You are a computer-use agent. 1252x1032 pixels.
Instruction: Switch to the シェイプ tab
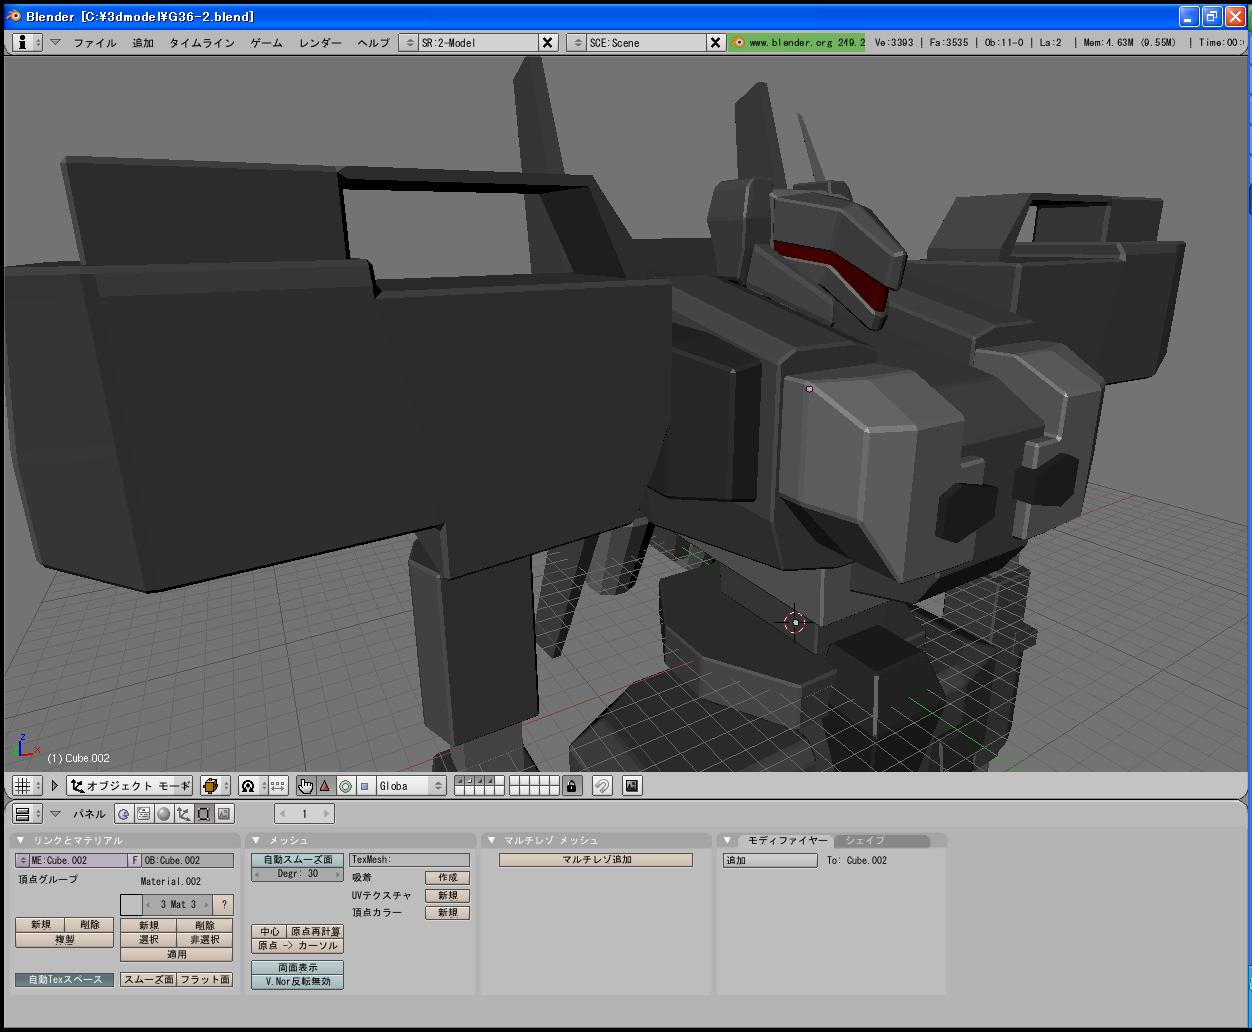pos(864,840)
